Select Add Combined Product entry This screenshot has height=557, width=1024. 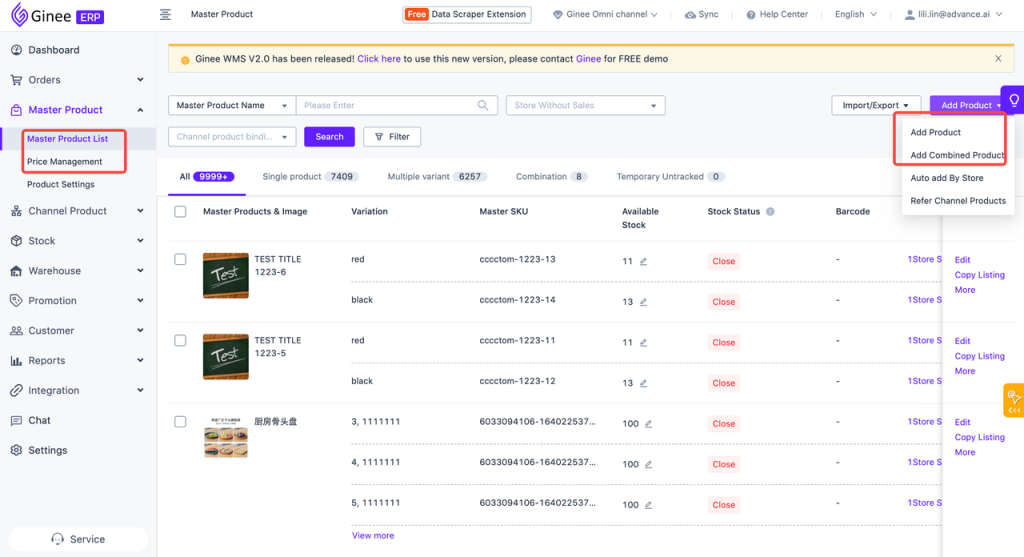pyautogui.click(x=957, y=155)
